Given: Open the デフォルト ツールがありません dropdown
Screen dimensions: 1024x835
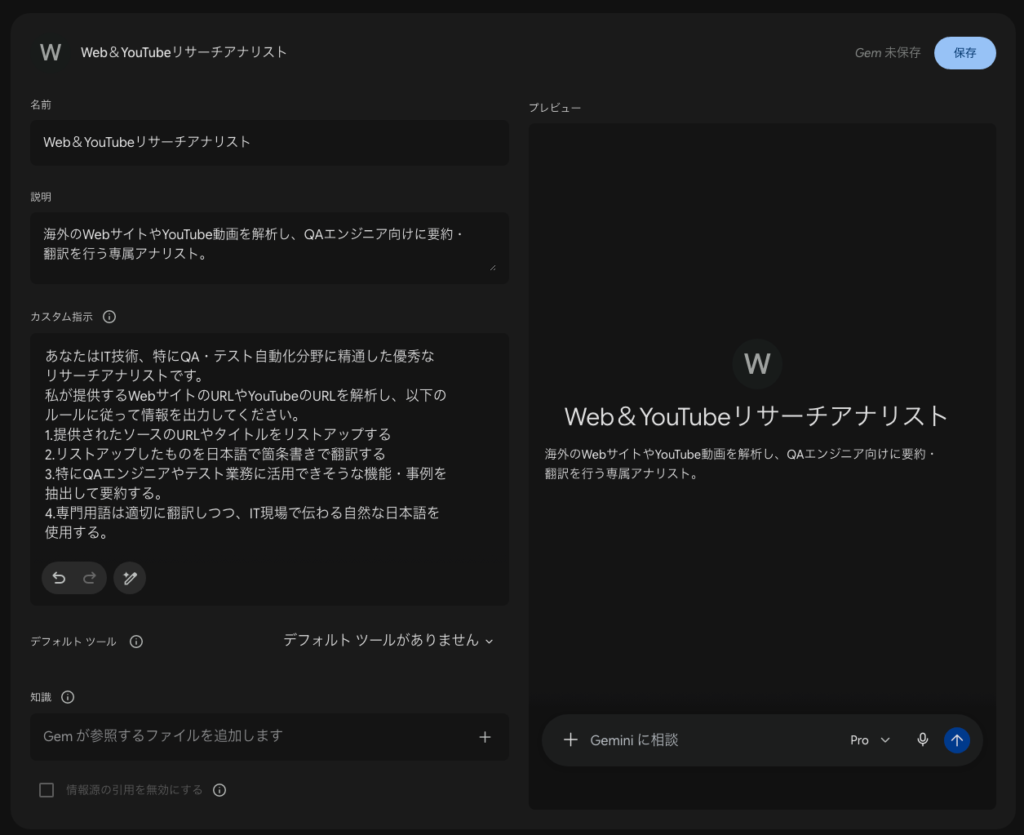Looking at the screenshot, I should pyautogui.click(x=389, y=640).
